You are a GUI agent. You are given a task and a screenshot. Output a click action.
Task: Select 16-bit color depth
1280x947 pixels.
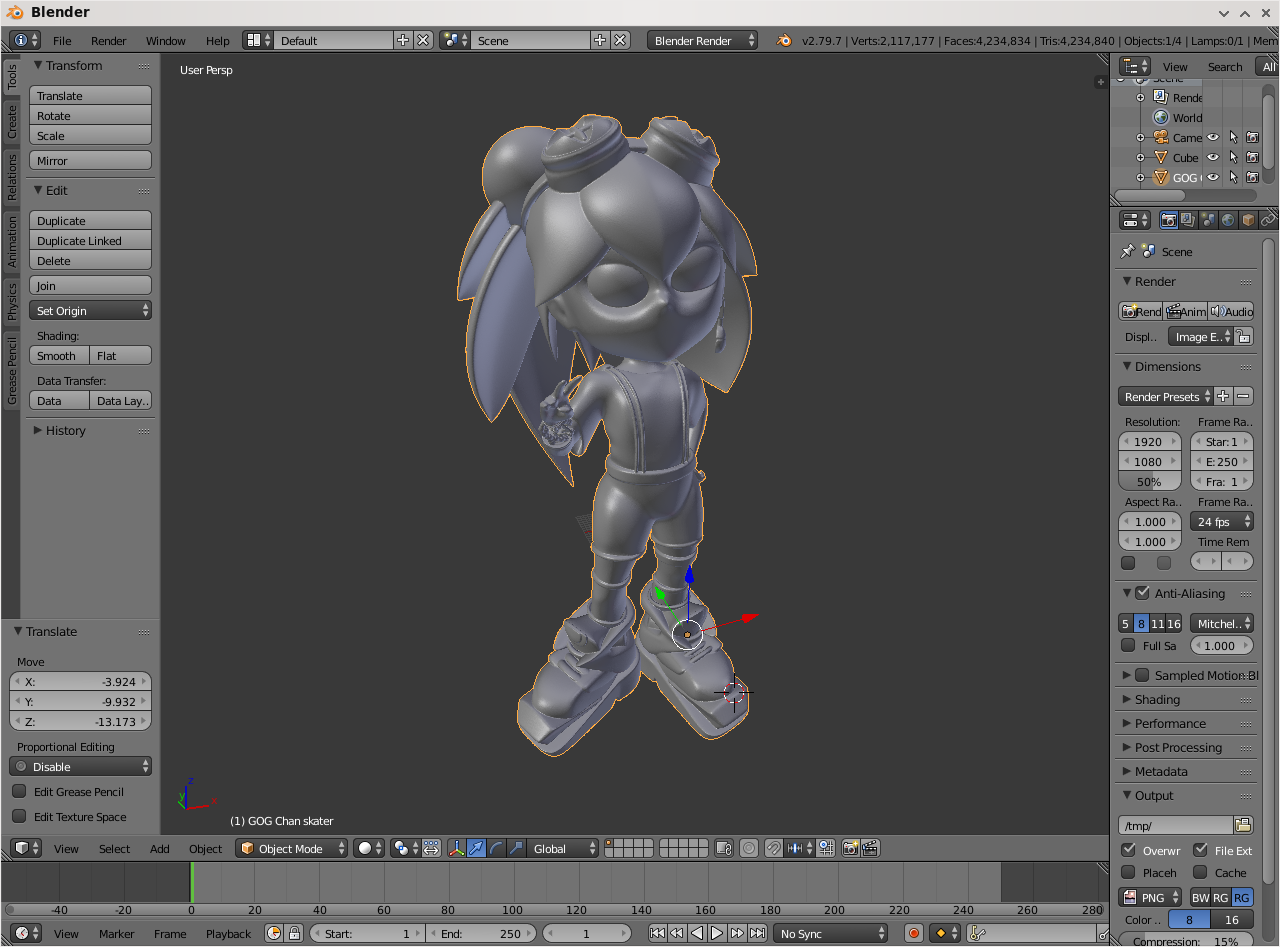(1231, 919)
